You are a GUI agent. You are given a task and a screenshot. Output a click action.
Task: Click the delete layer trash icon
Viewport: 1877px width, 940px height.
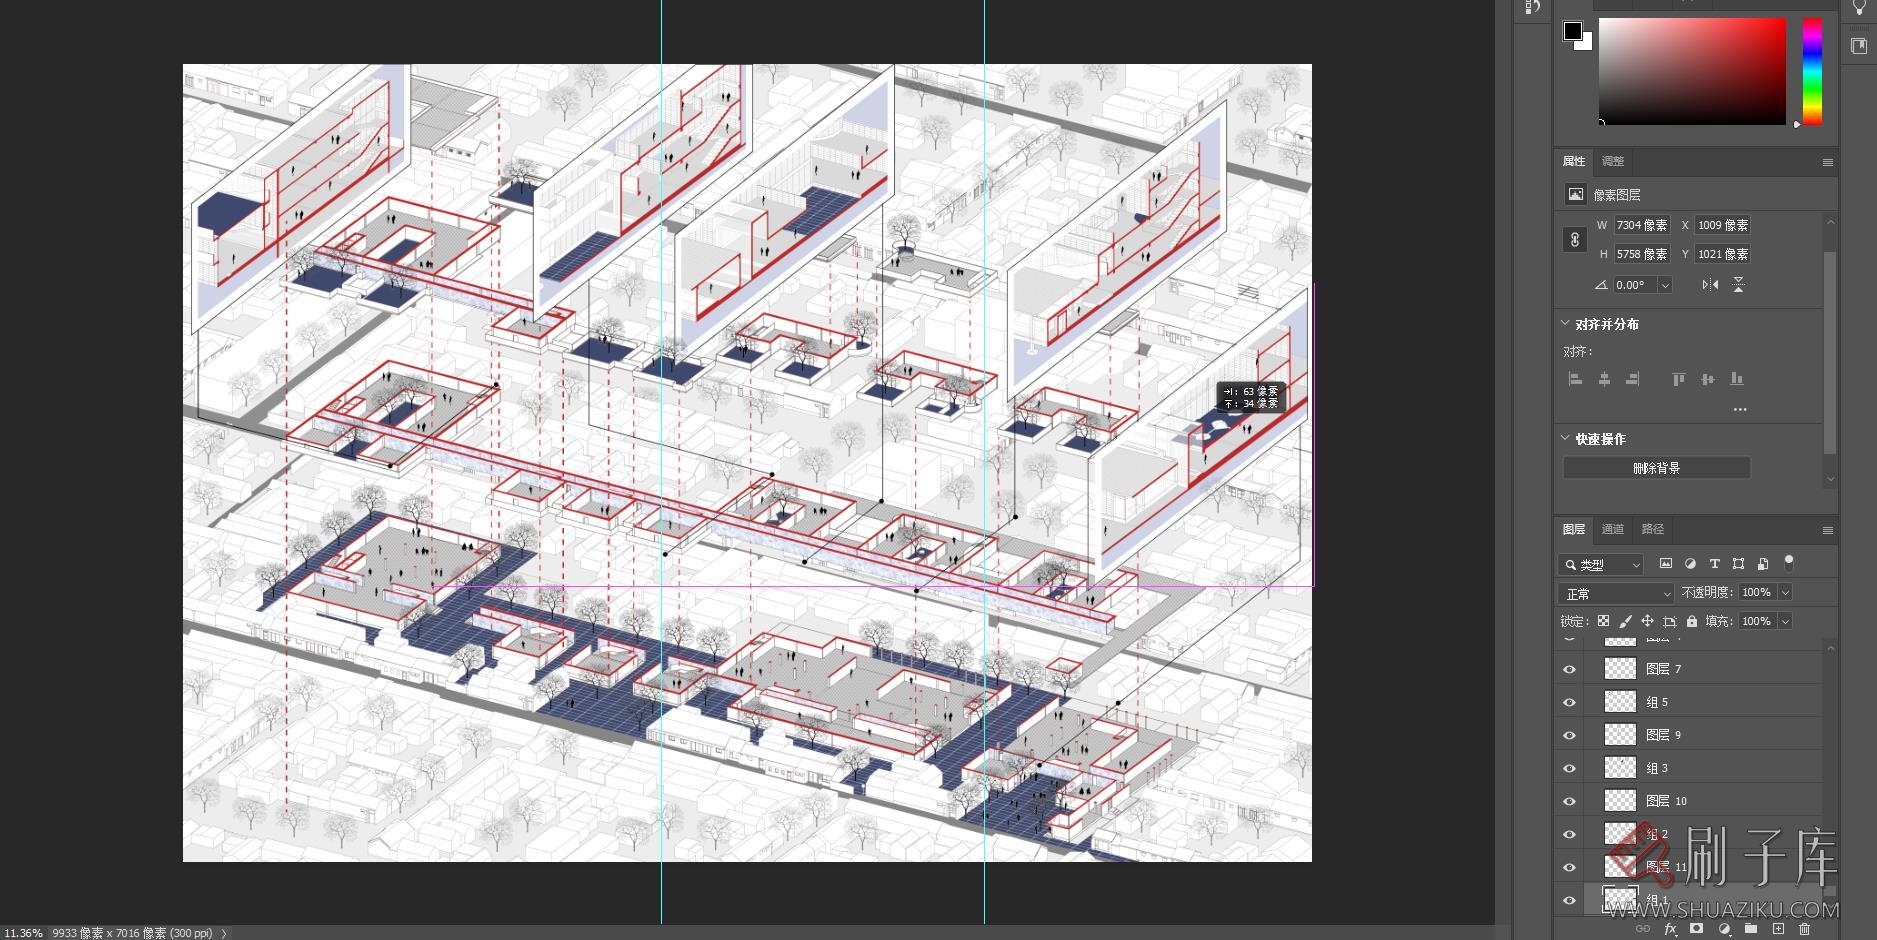1805,929
